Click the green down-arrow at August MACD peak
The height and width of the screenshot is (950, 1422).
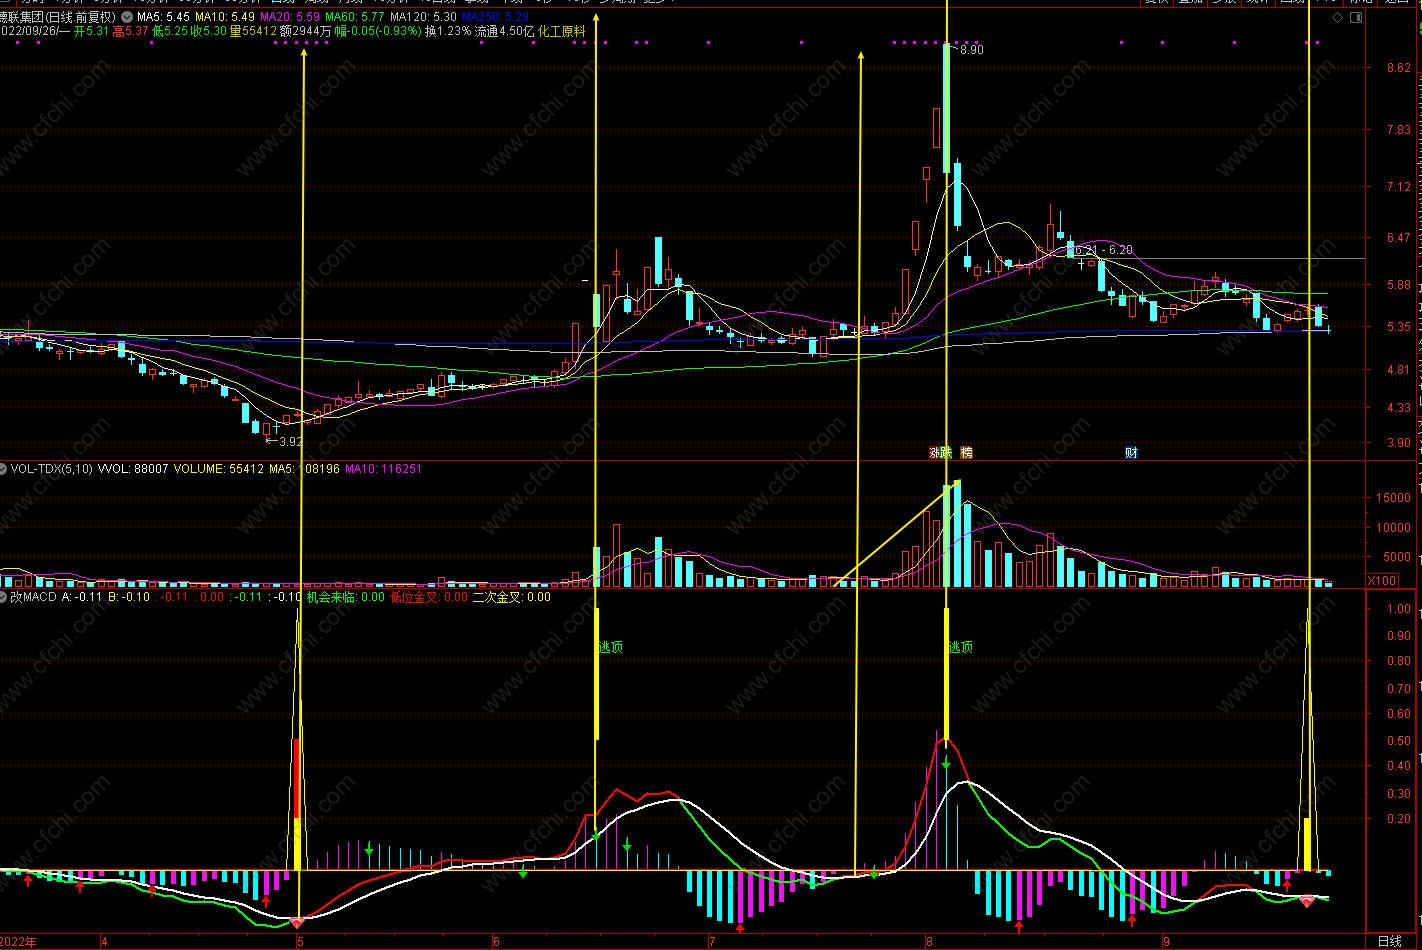coord(945,764)
